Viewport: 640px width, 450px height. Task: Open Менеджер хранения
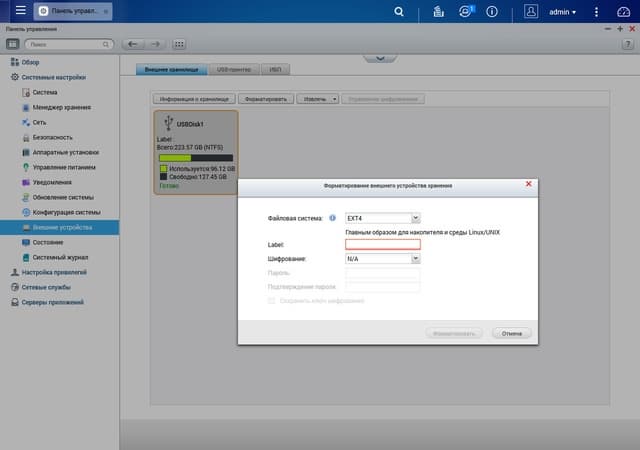coord(62,107)
